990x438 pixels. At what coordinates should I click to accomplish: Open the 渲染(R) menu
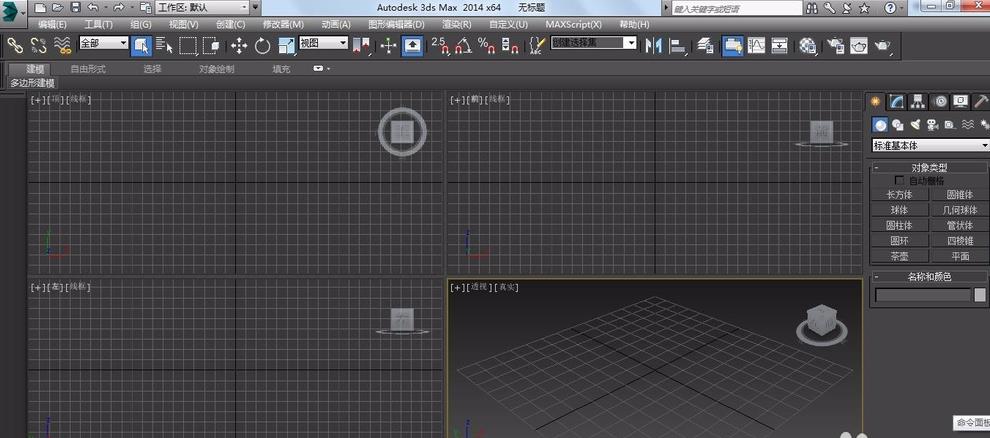[x=456, y=25]
